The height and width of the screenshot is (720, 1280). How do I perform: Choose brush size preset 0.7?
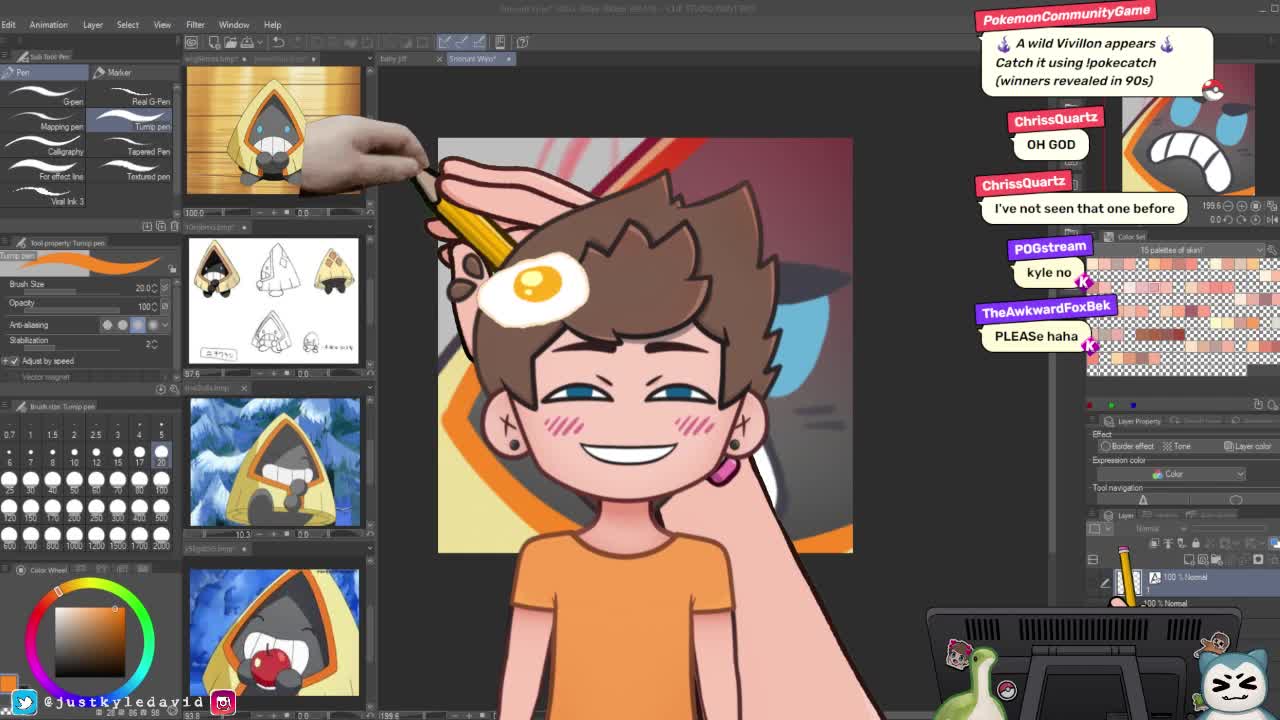9,429
